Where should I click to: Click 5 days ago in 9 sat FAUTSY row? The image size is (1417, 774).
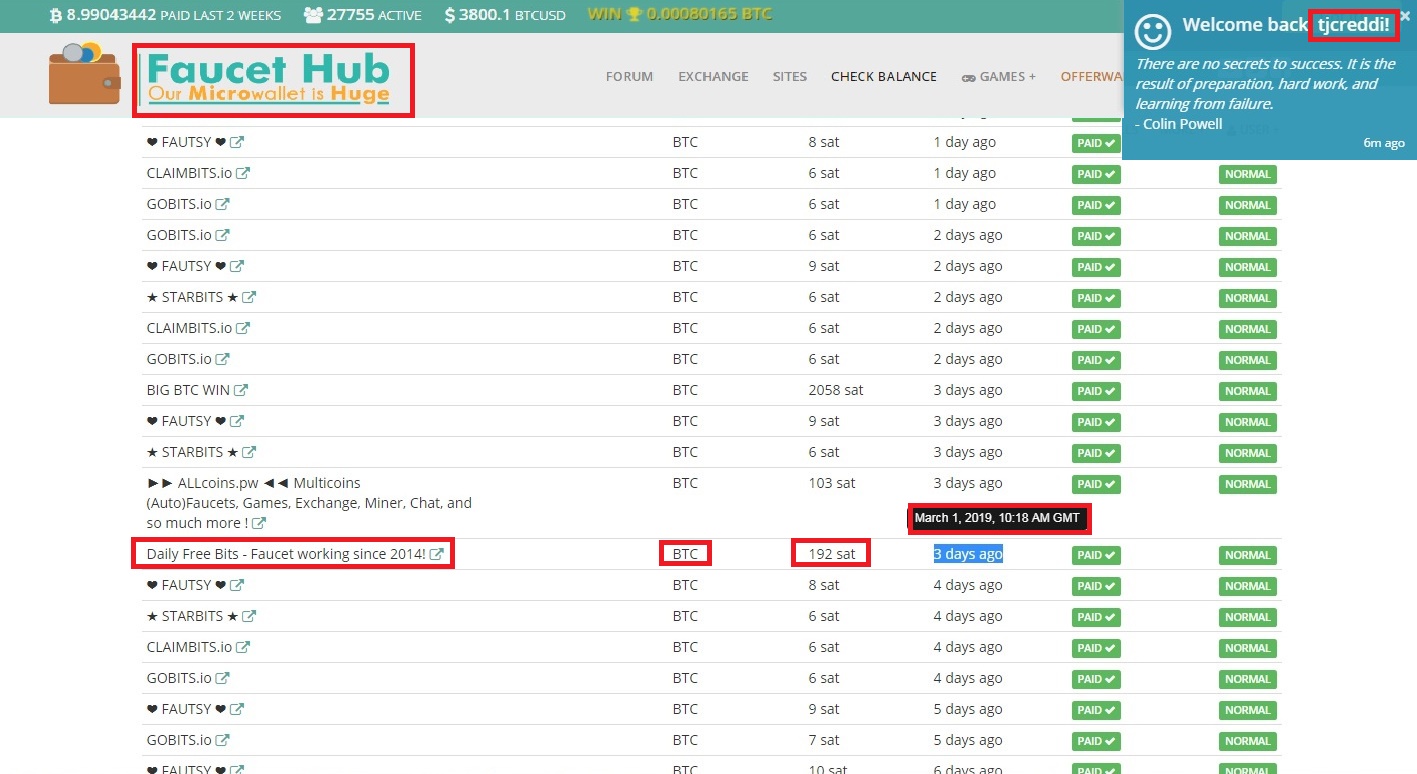(968, 709)
